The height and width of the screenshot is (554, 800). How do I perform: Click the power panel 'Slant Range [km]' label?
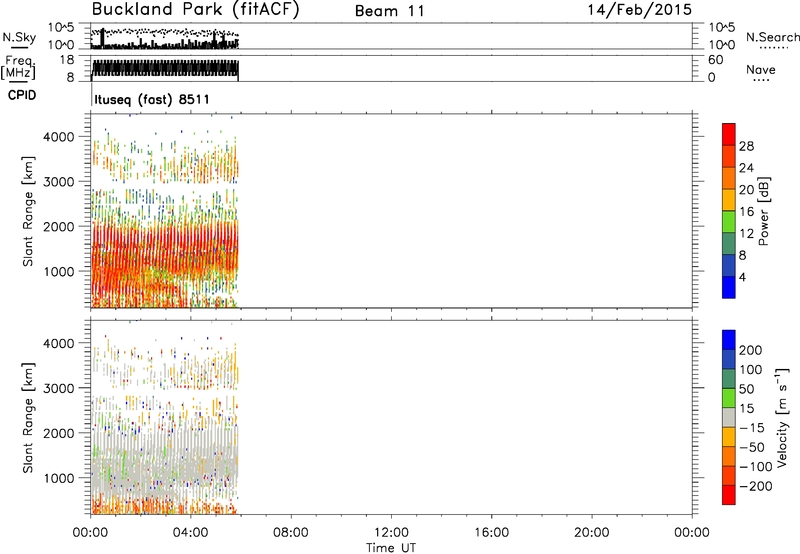[x=28, y=211]
